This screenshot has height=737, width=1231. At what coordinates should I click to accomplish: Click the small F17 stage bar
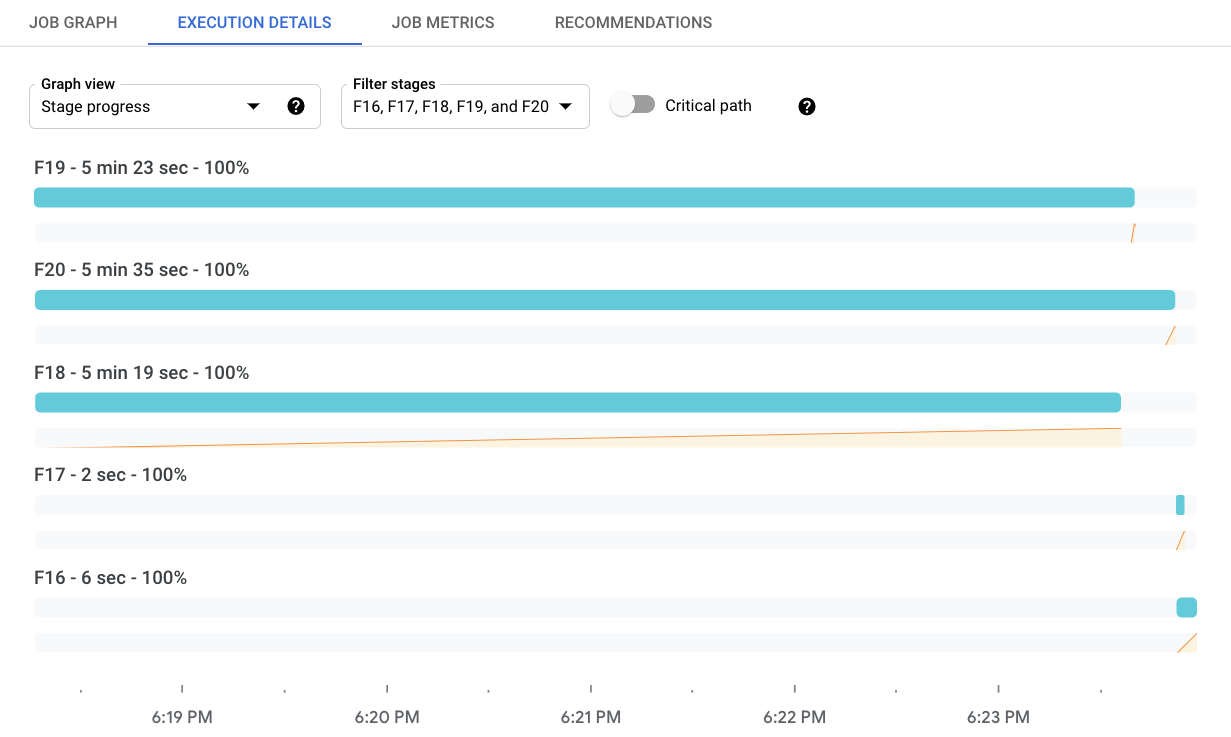click(1180, 505)
